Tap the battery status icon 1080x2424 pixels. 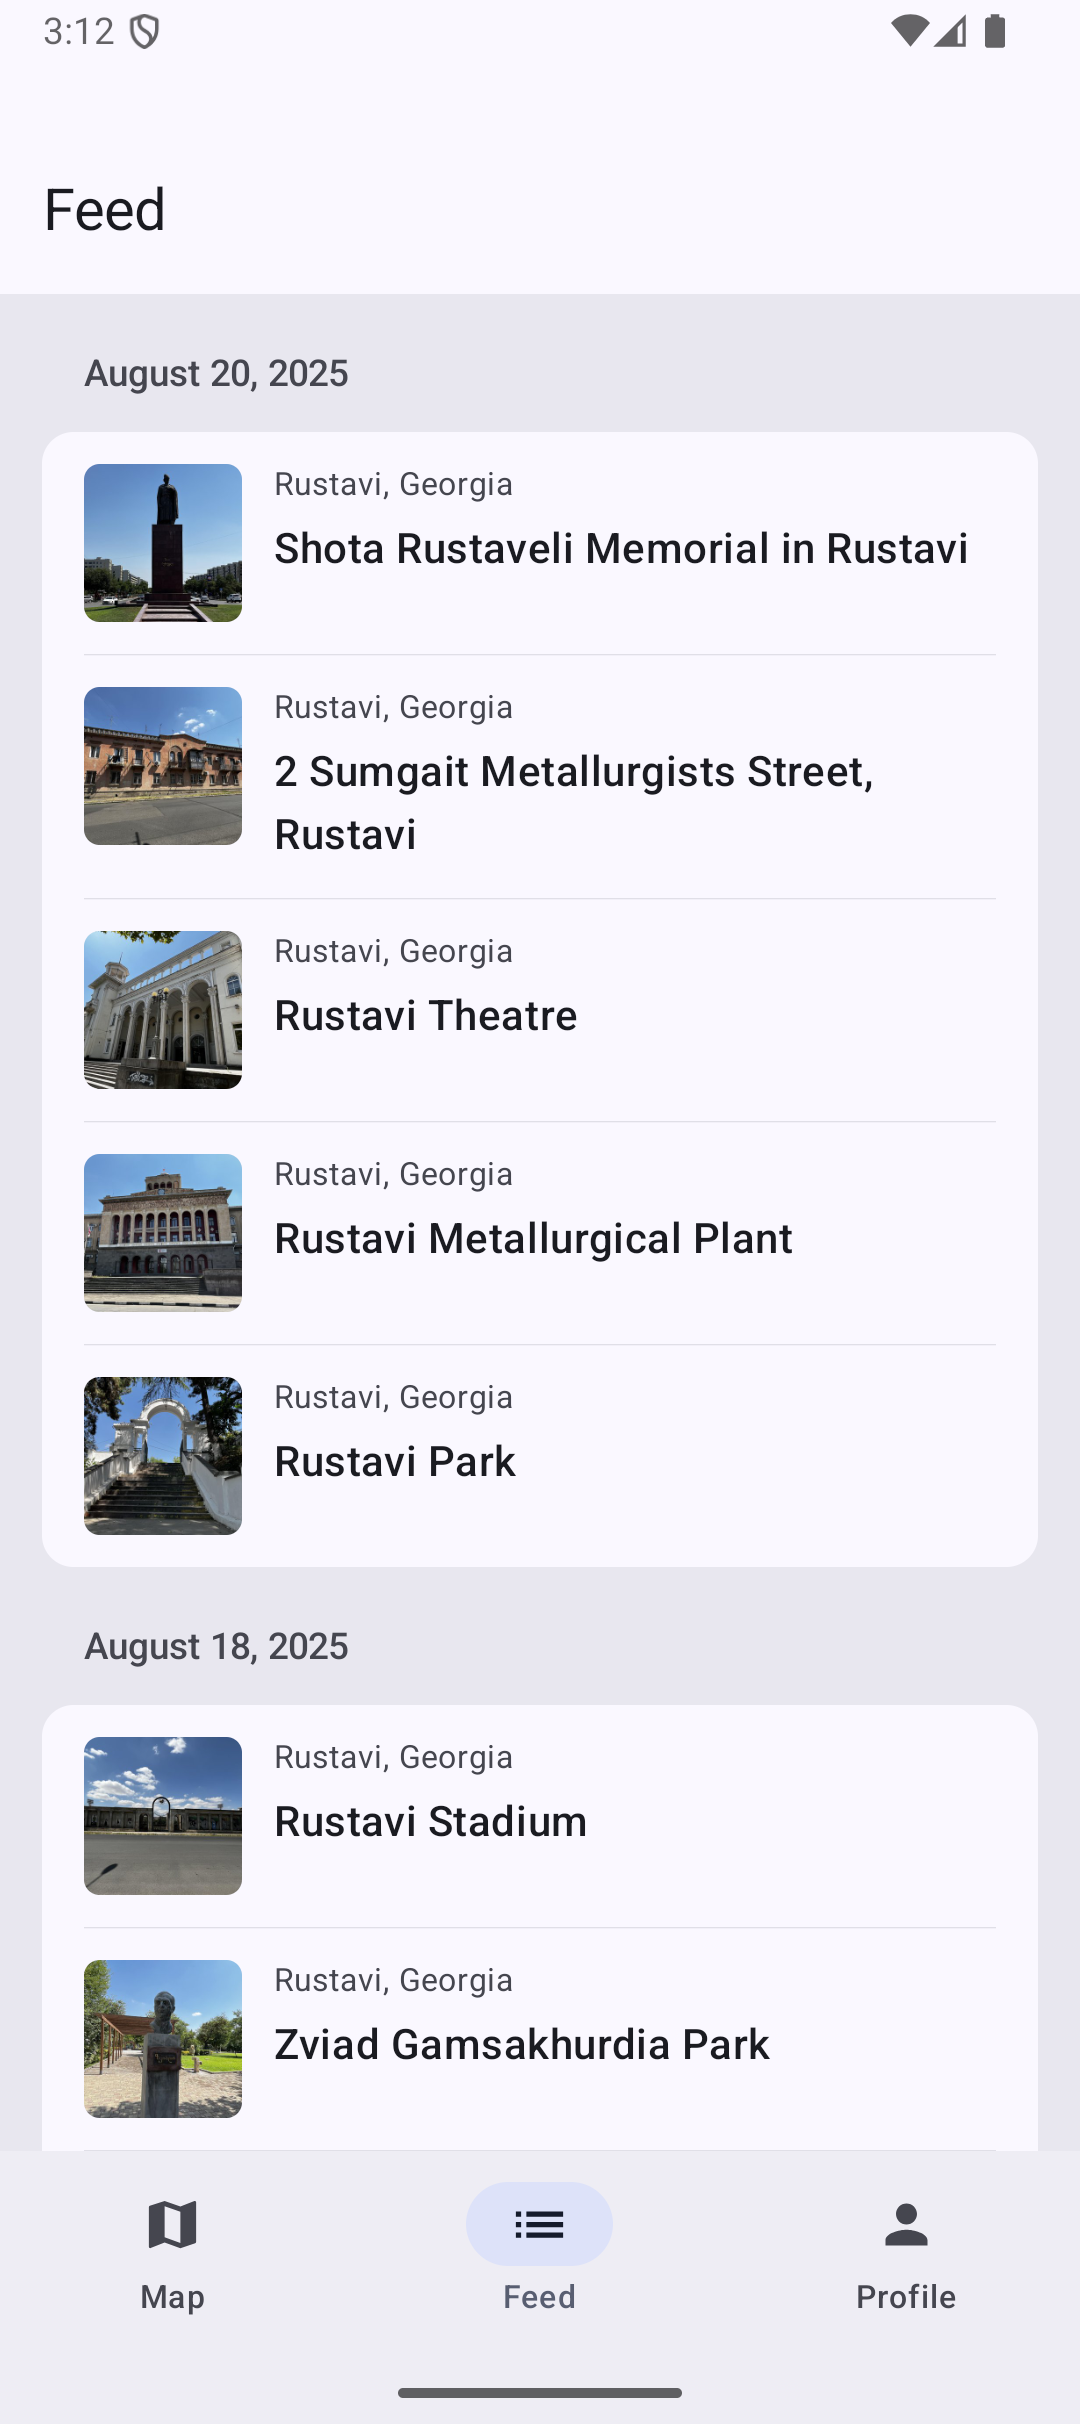(x=995, y=32)
